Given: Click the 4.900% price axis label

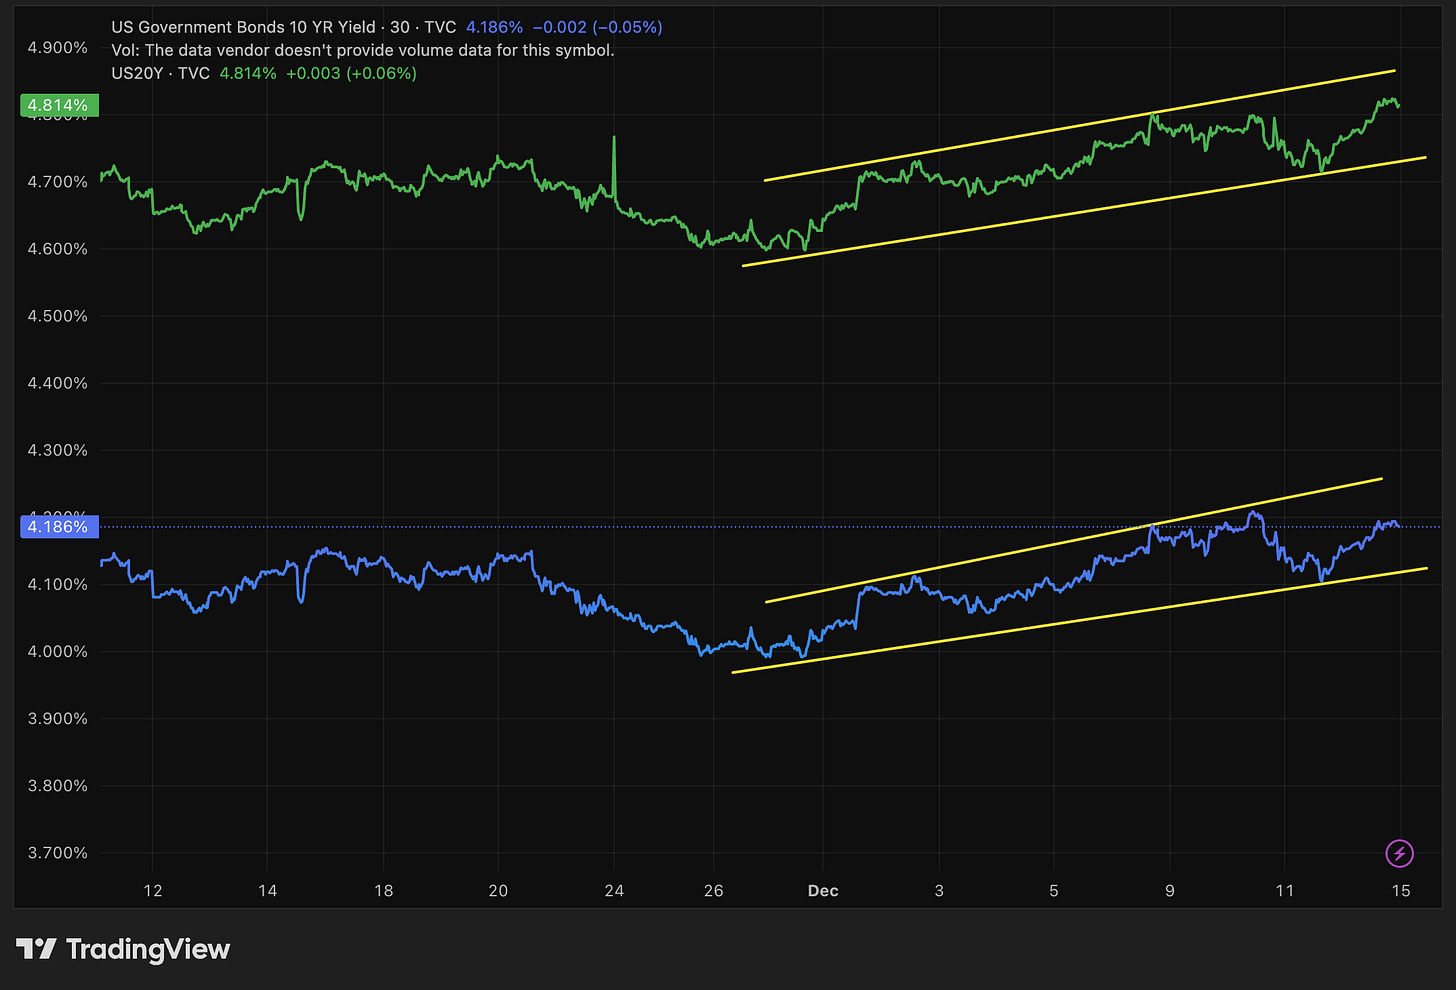Looking at the screenshot, I should 57,48.
